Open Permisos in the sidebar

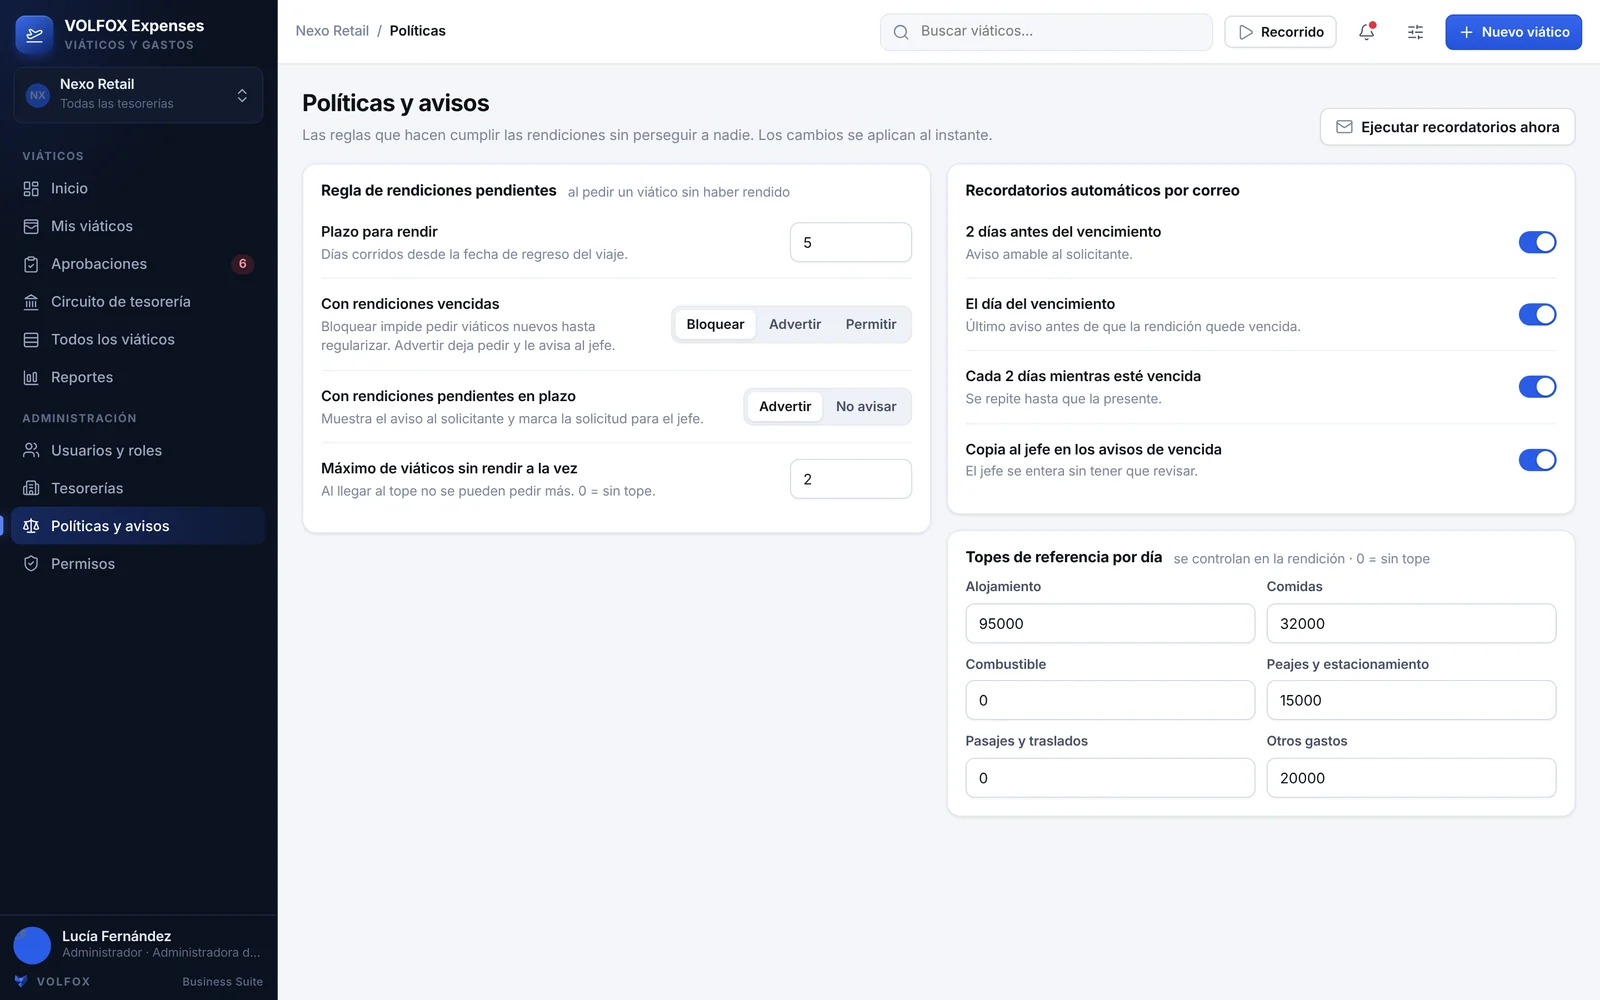(x=139, y=564)
